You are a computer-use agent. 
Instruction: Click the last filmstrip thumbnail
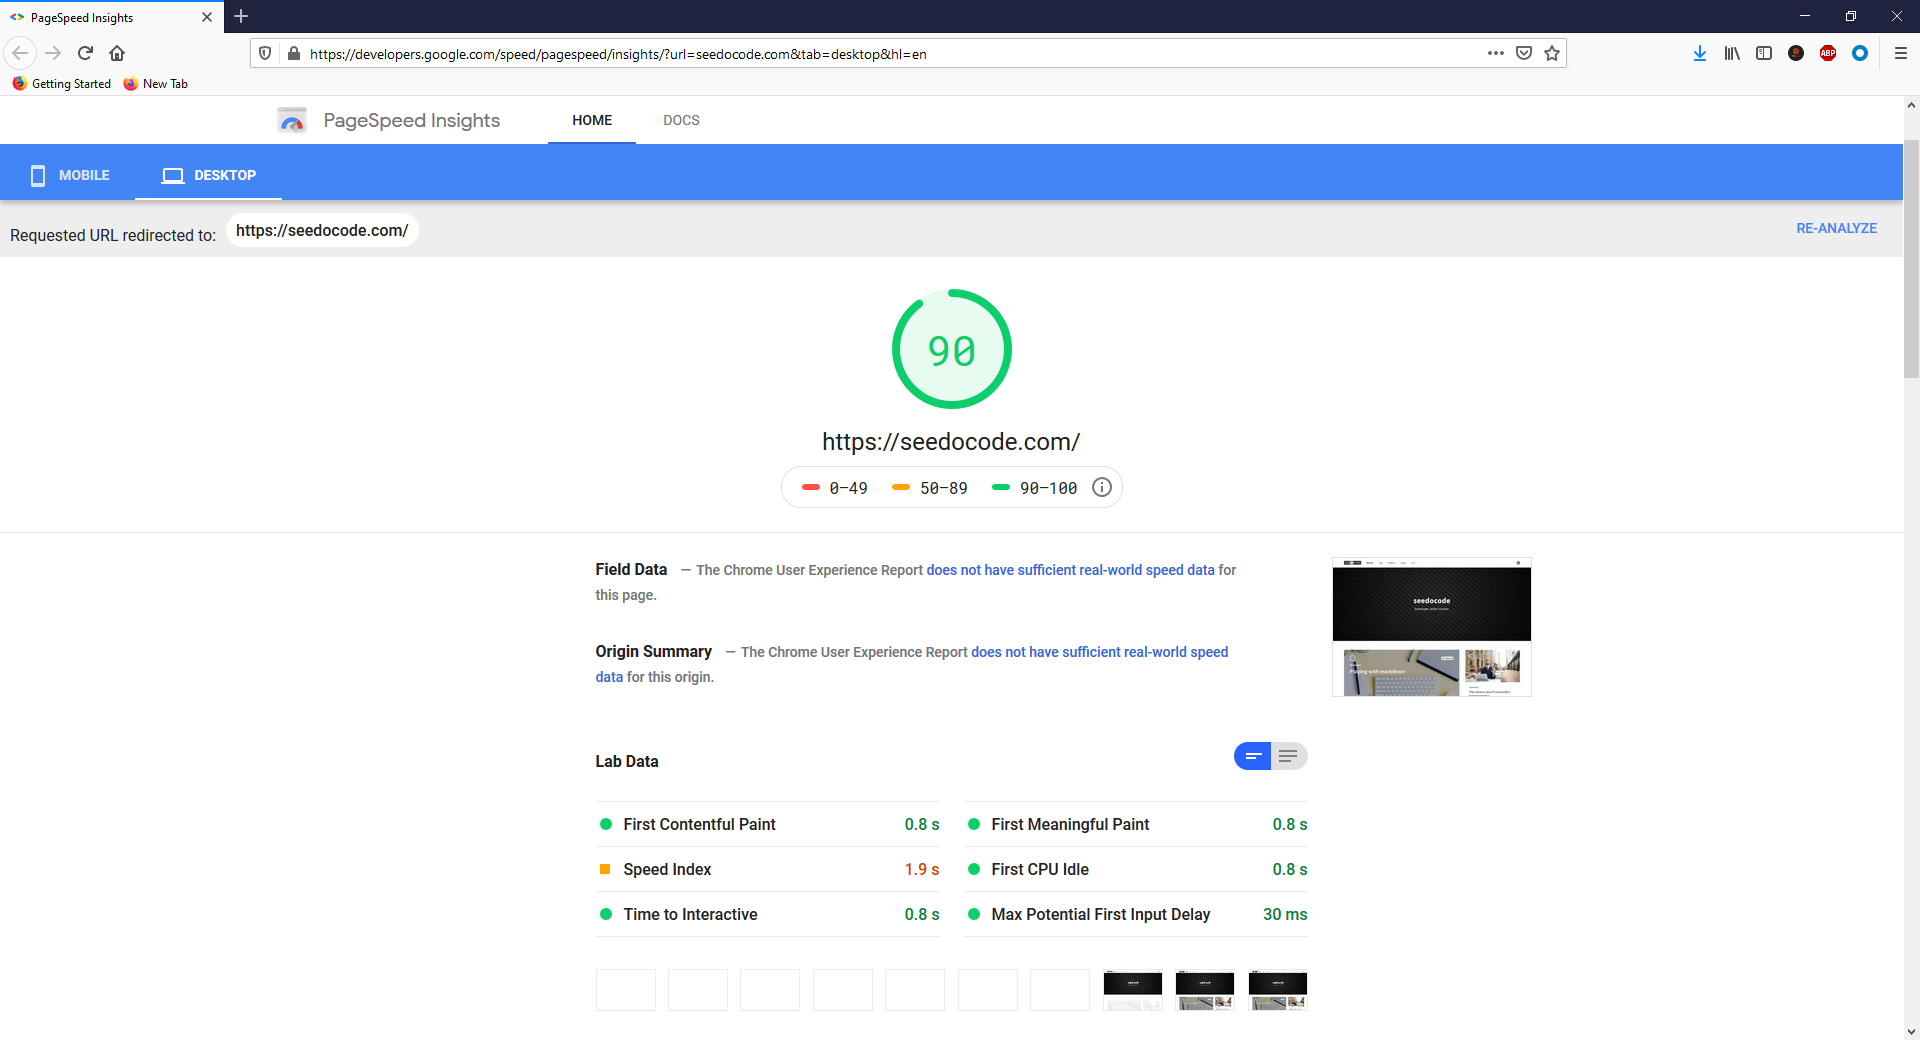tap(1277, 990)
